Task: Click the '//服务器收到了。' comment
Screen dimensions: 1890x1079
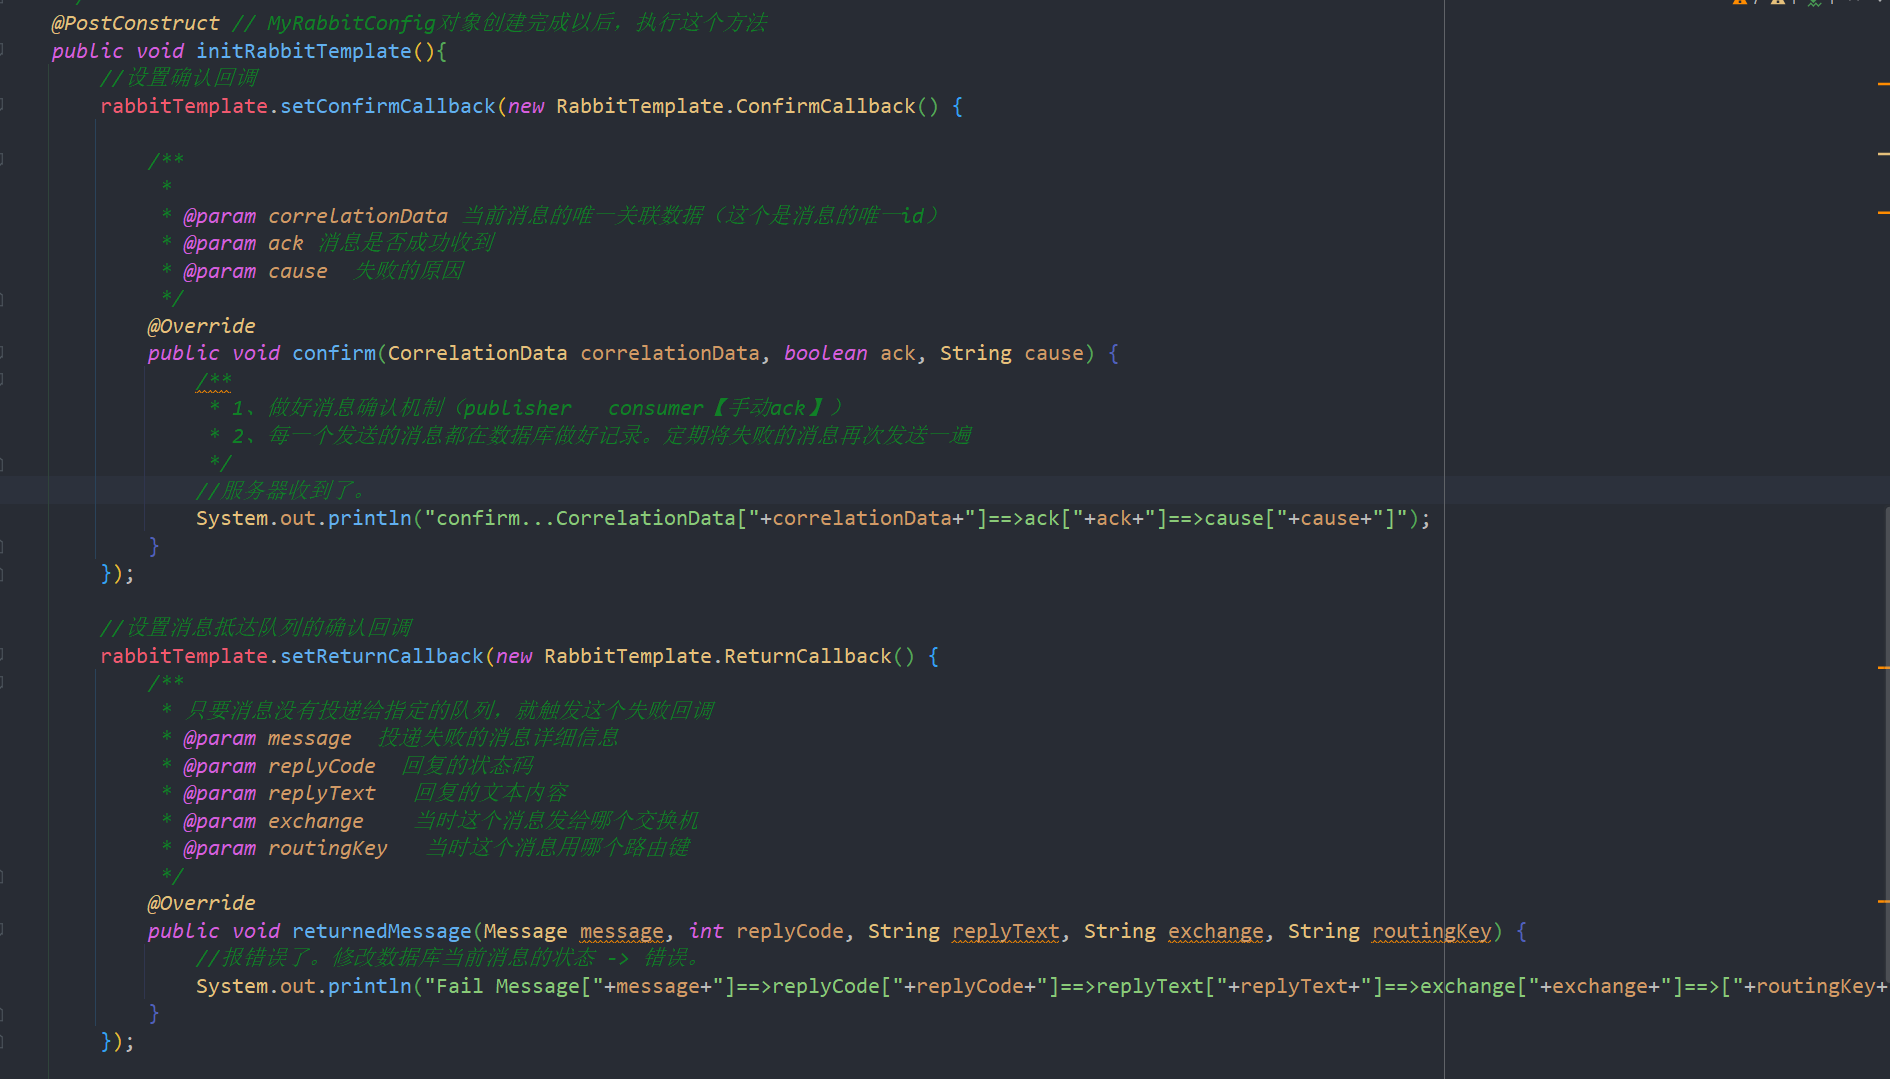Action: point(282,491)
